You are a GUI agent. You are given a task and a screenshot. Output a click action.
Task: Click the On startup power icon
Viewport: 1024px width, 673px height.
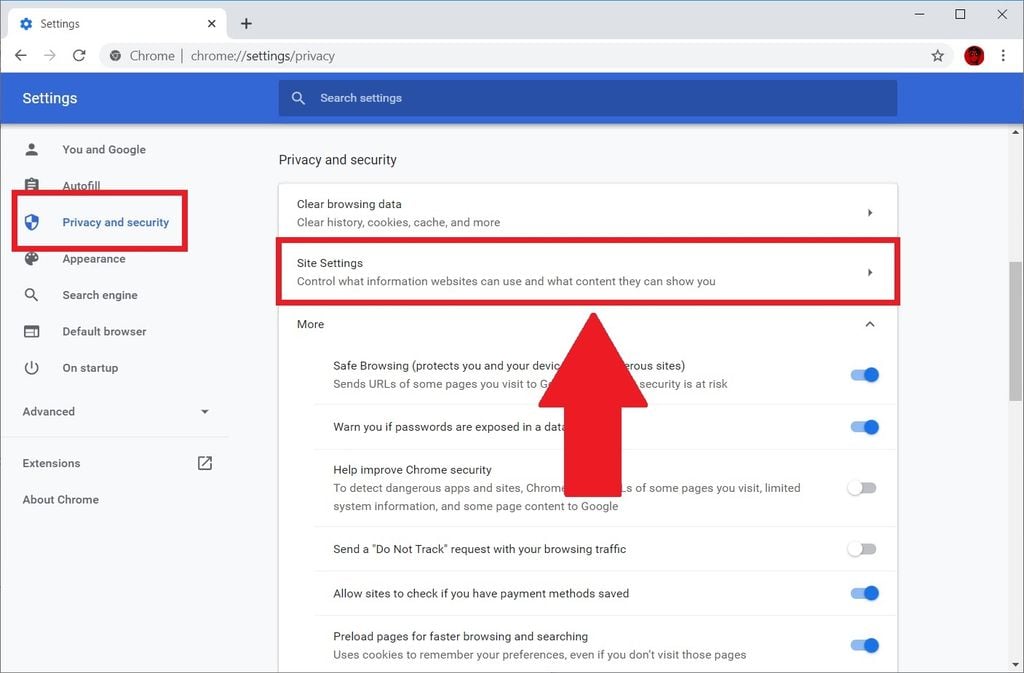click(x=31, y=368)
